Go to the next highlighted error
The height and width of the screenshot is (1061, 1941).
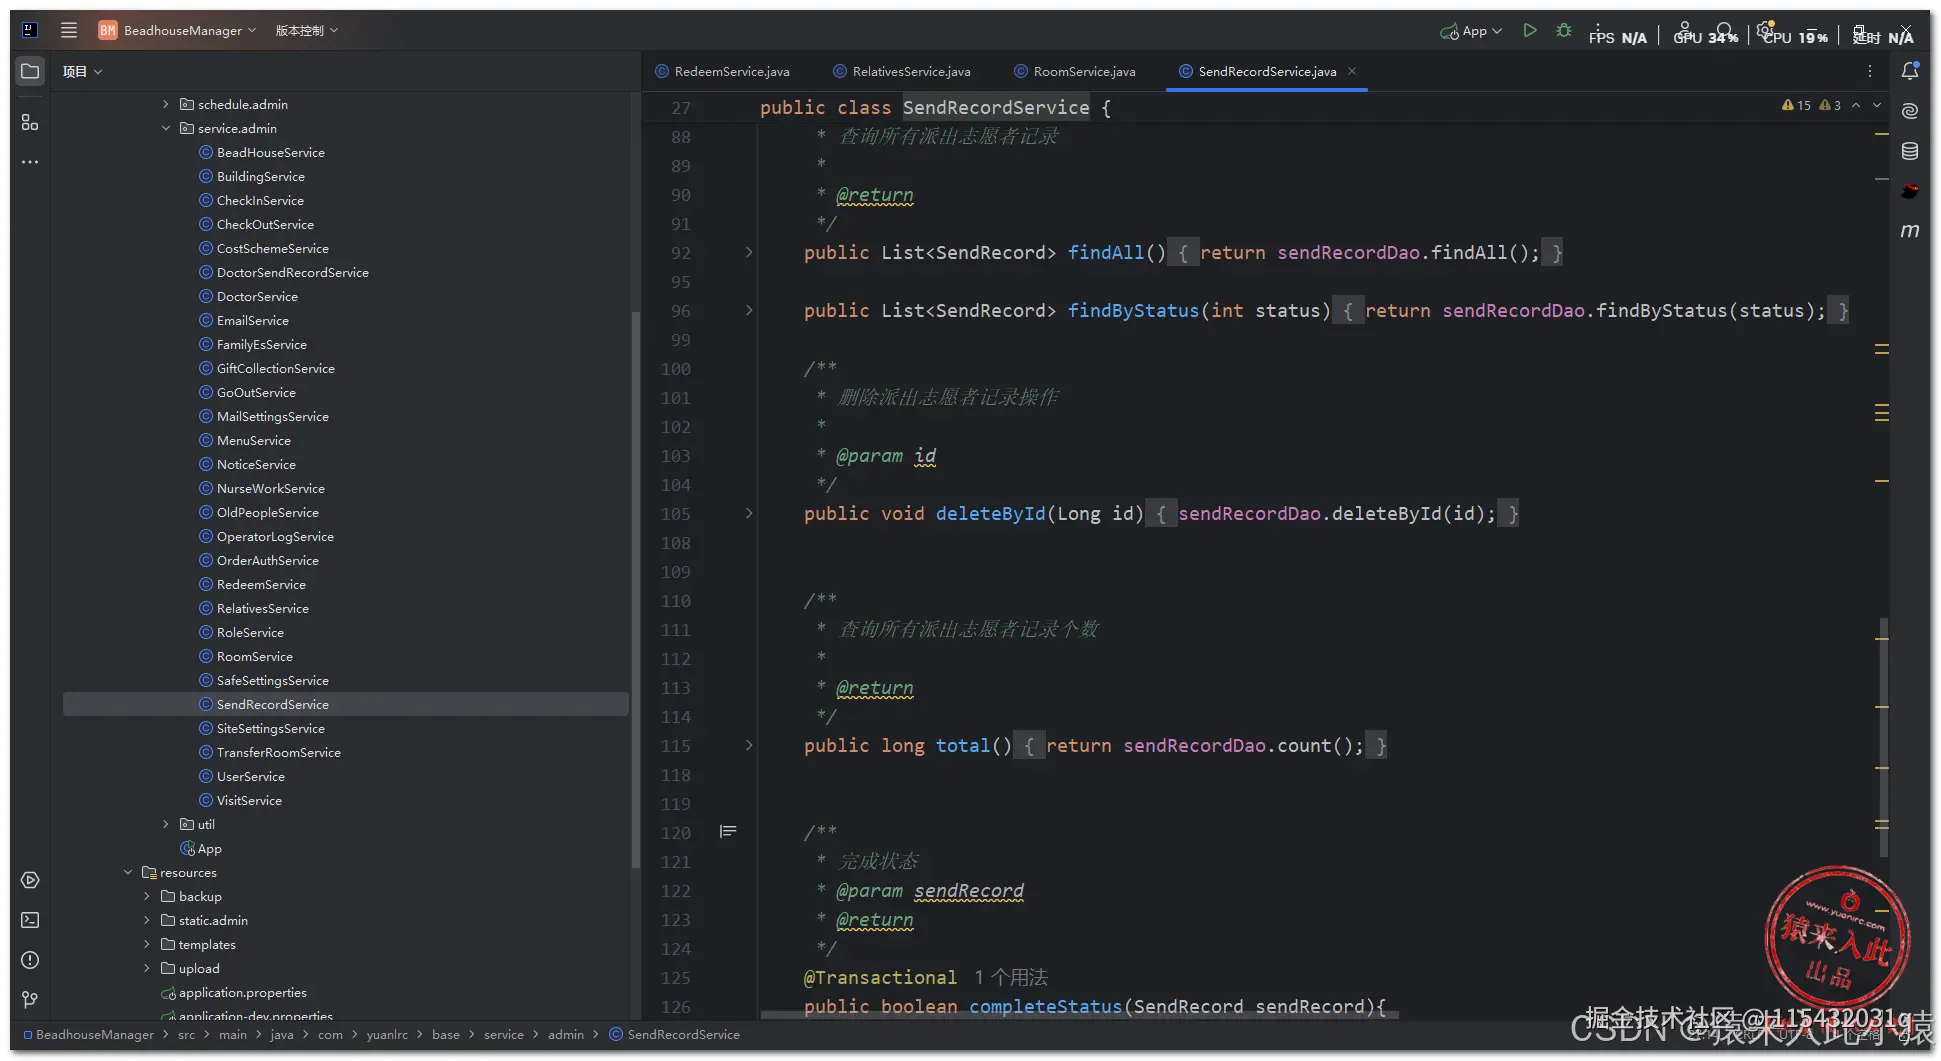[x=1877, y=105]
